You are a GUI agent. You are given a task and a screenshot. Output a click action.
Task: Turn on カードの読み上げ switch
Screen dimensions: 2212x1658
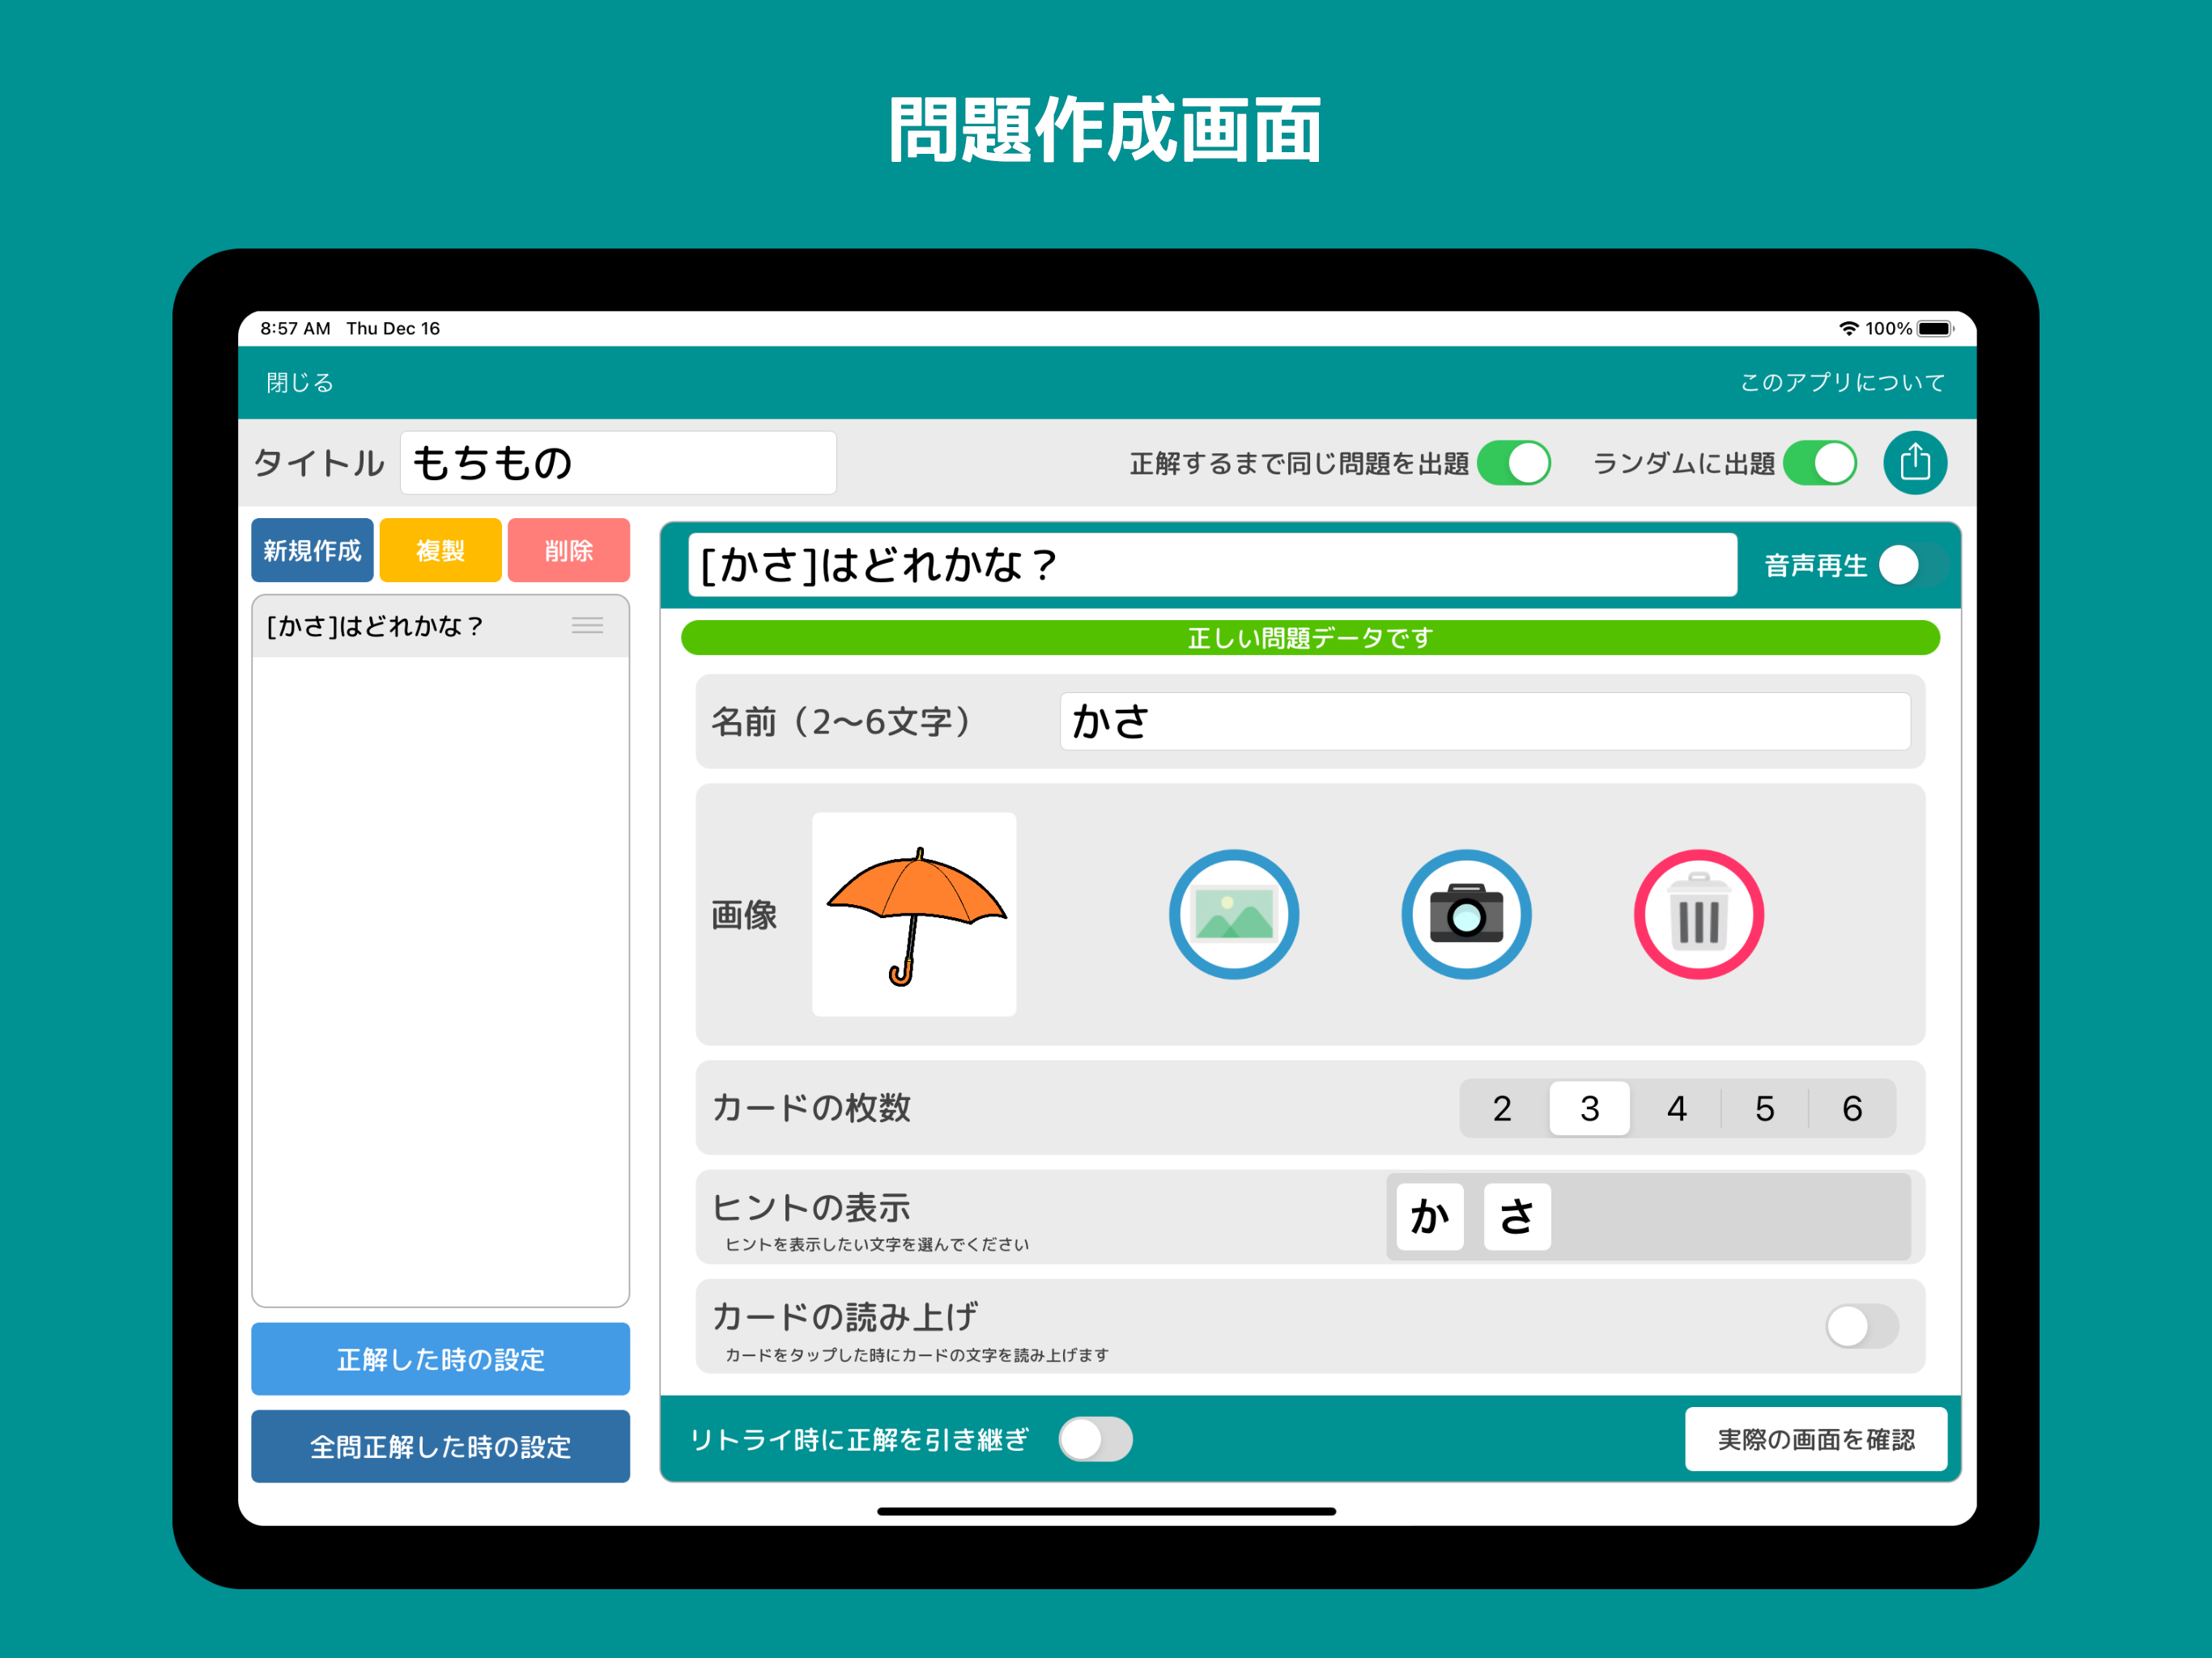click(x=1860, y=1326)
